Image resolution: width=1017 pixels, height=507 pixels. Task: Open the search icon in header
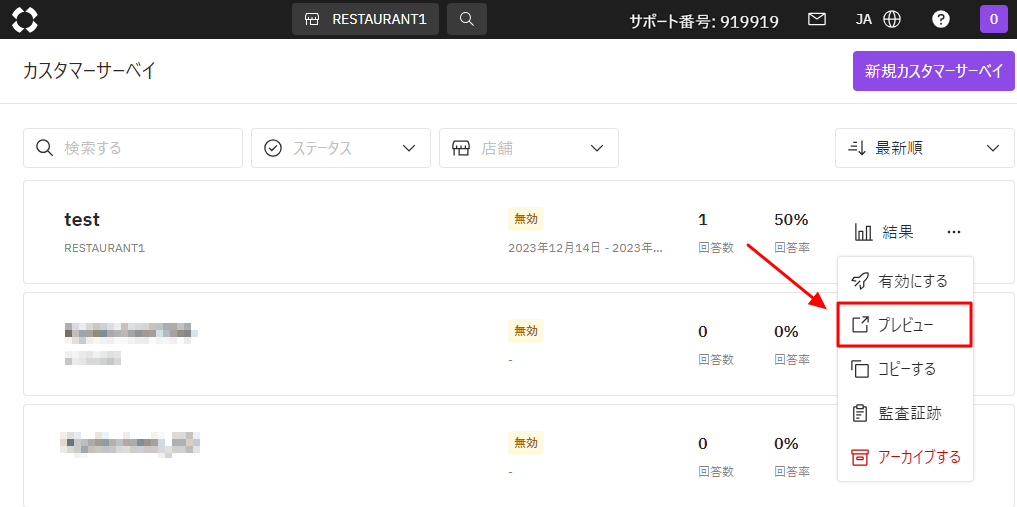tap(467, 19)
